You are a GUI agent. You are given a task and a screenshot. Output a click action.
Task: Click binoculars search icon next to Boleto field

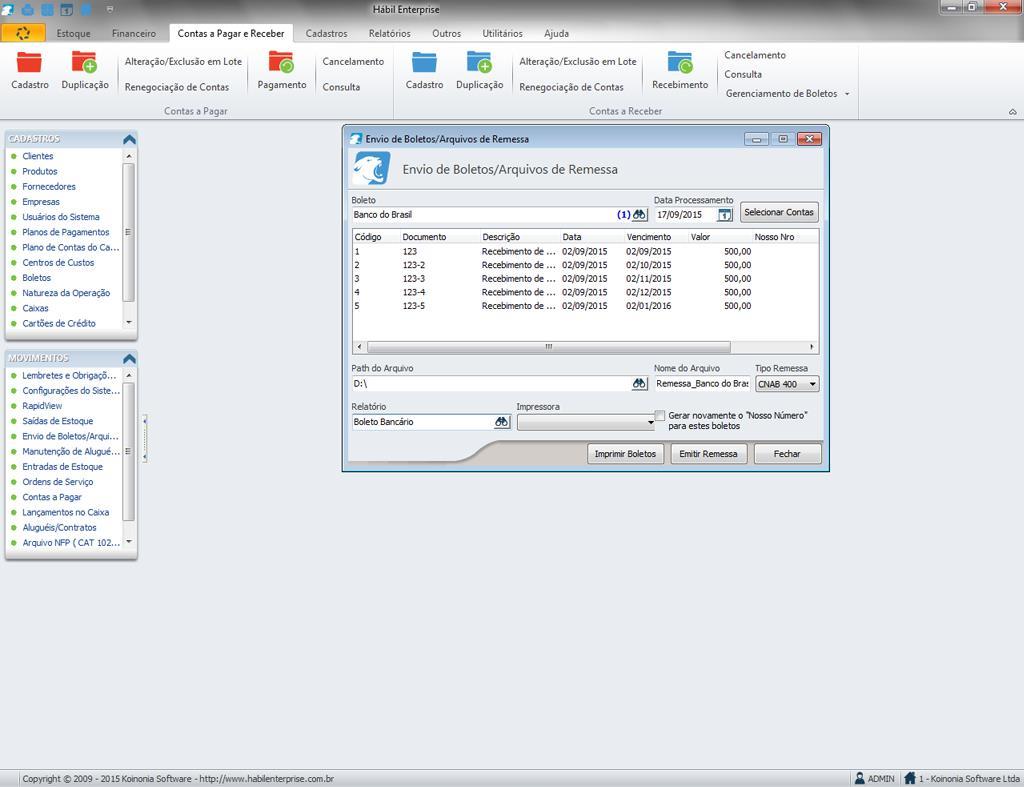[x=639, y=214]
